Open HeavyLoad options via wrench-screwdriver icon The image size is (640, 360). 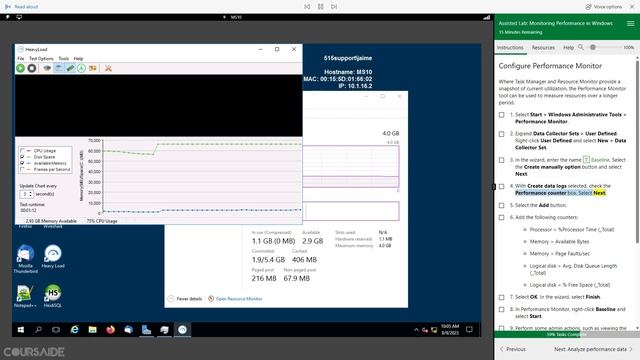pyautogui.click(x=108, y=68)
